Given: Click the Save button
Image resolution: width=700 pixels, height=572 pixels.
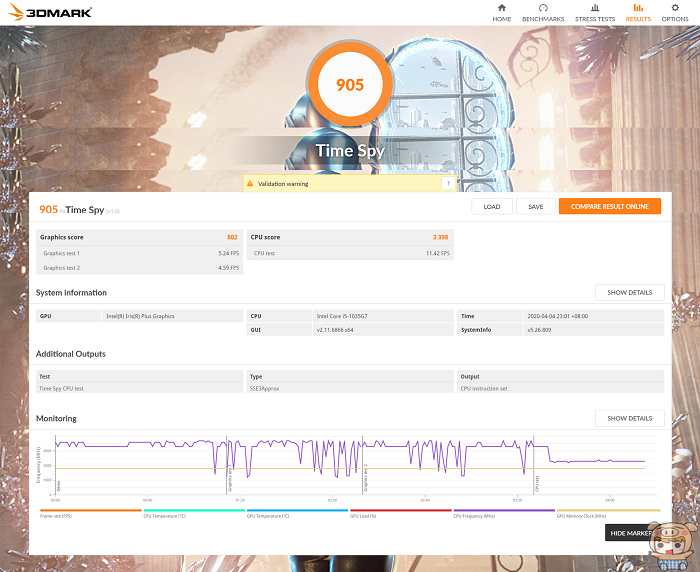Looking at the screenshot, I should click(x=535, y=206).
